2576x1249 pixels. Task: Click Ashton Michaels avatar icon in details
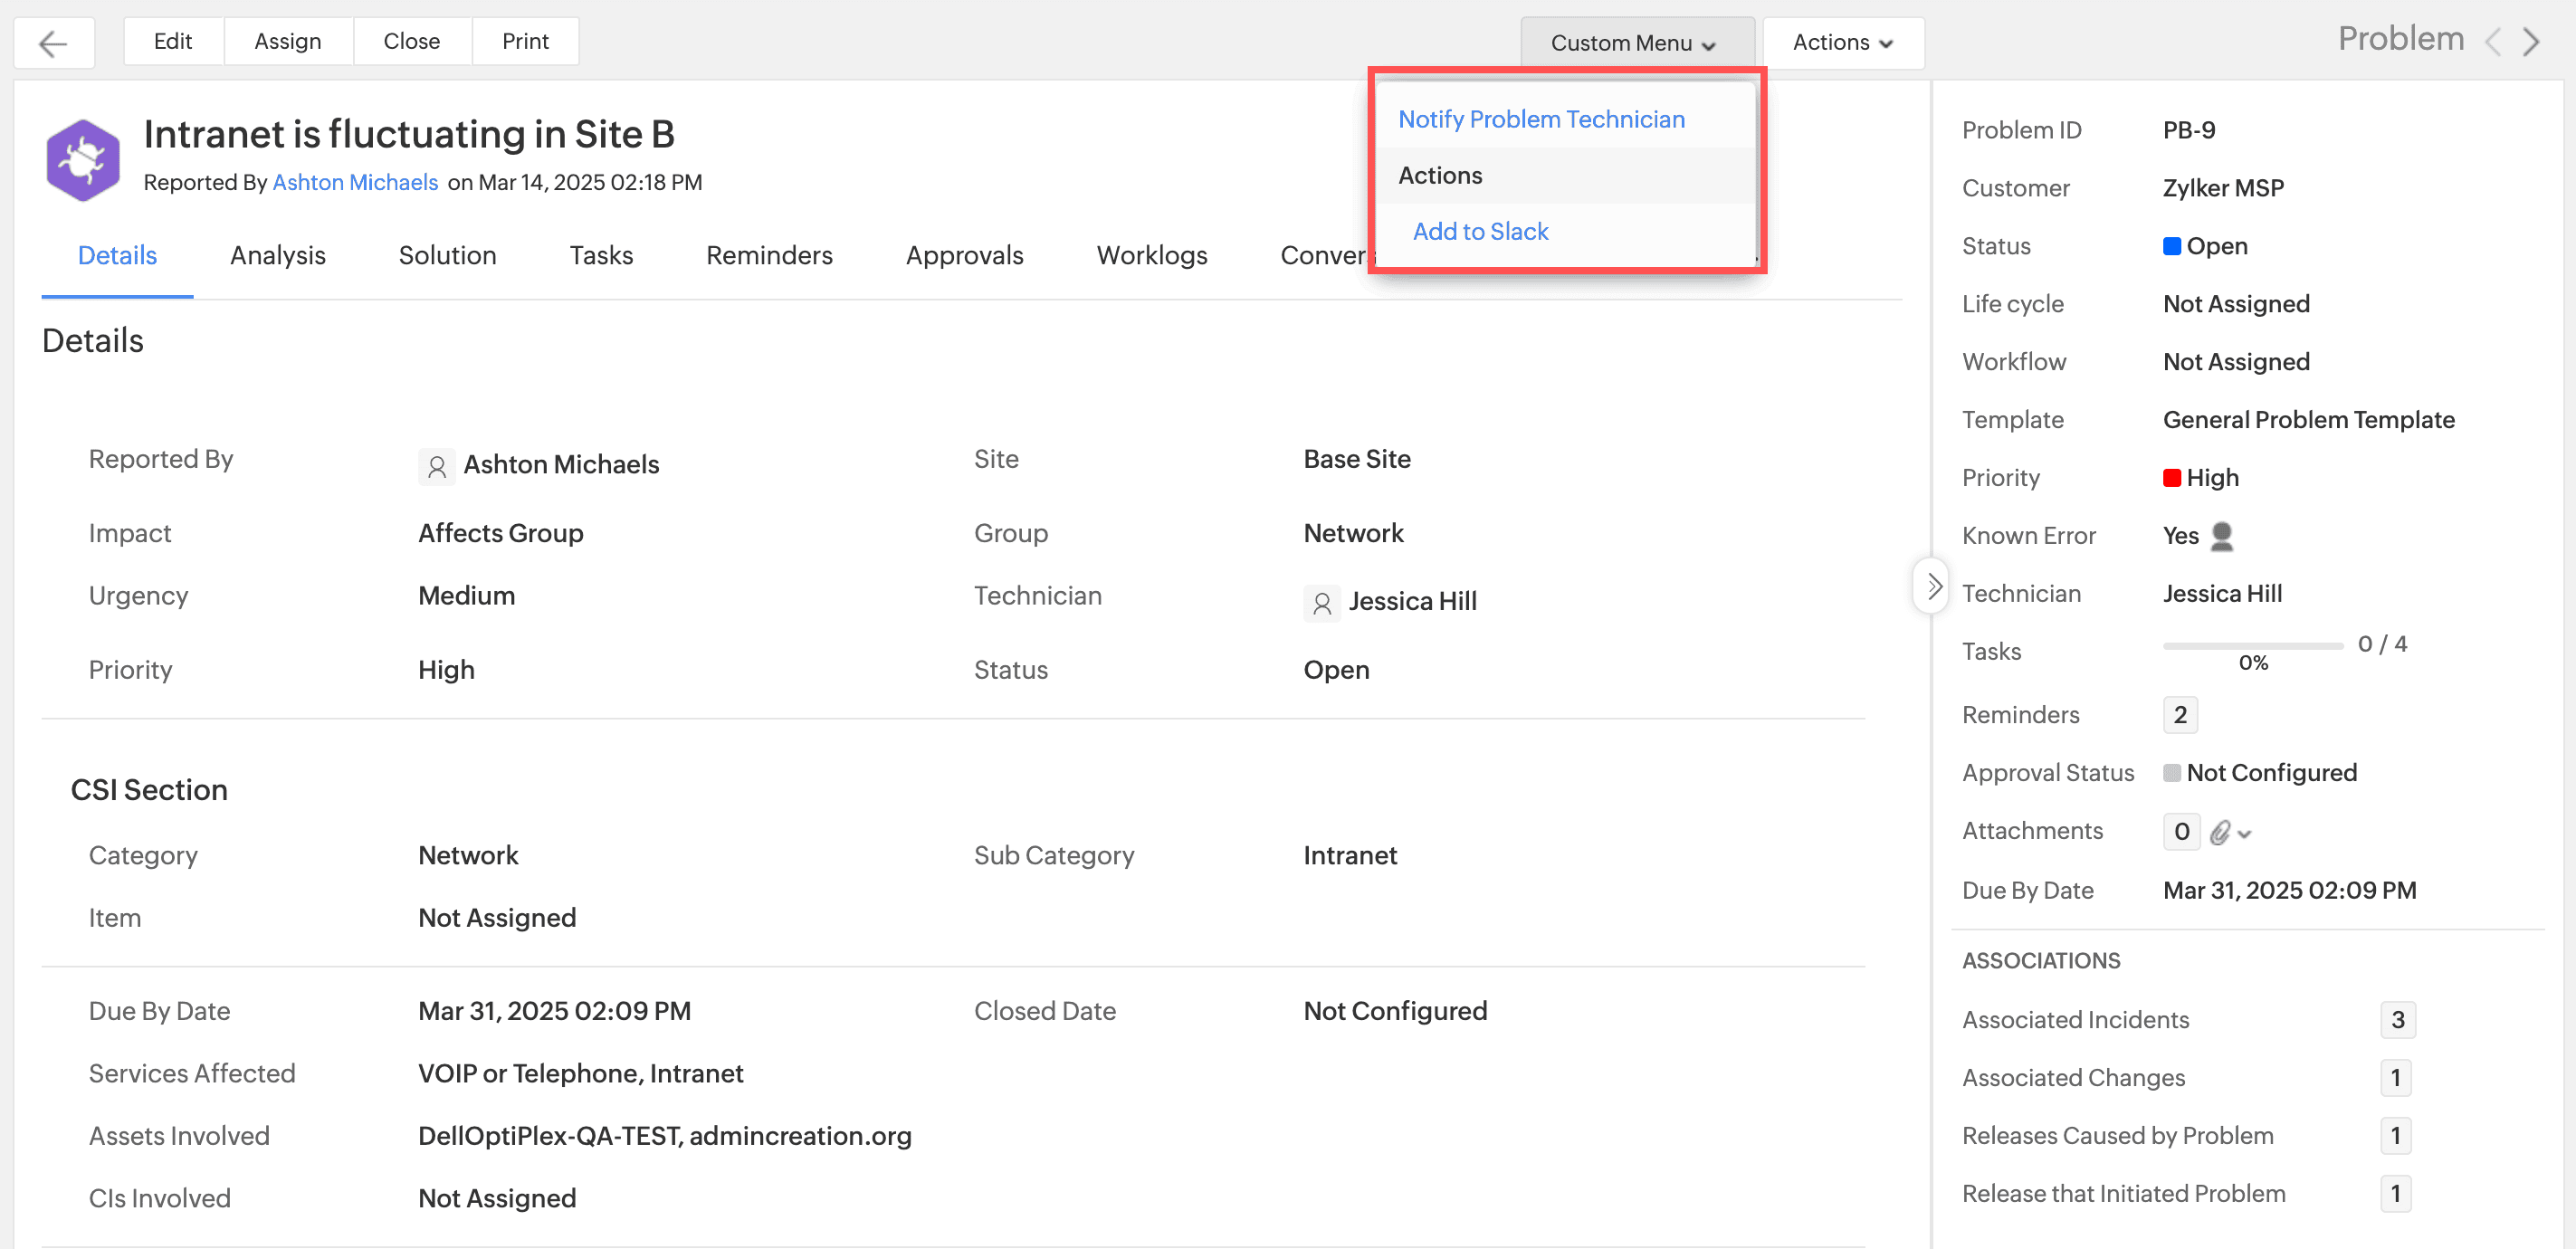click(x=436, y=466)
